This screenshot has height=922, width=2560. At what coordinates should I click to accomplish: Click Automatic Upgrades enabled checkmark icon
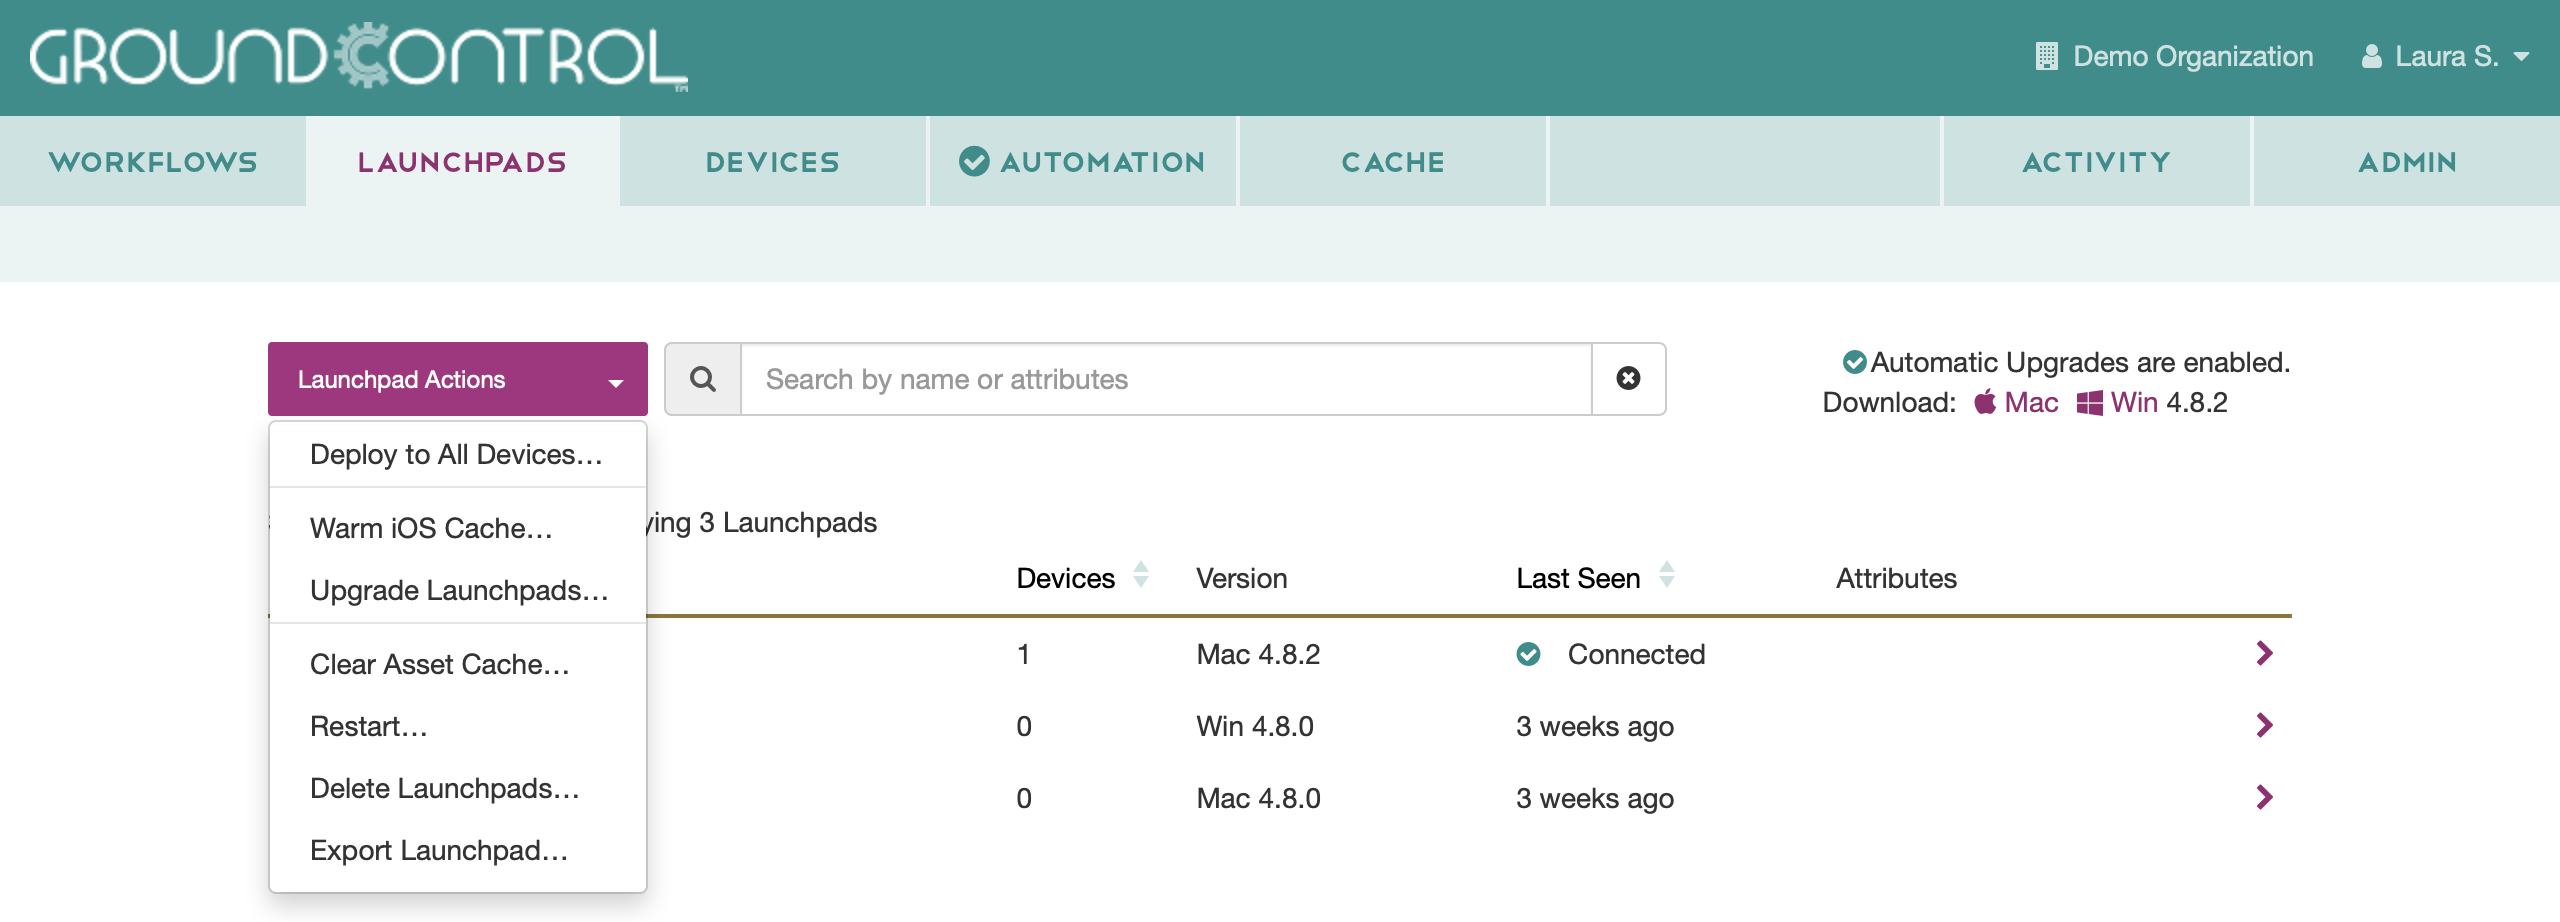[1853, 362]
